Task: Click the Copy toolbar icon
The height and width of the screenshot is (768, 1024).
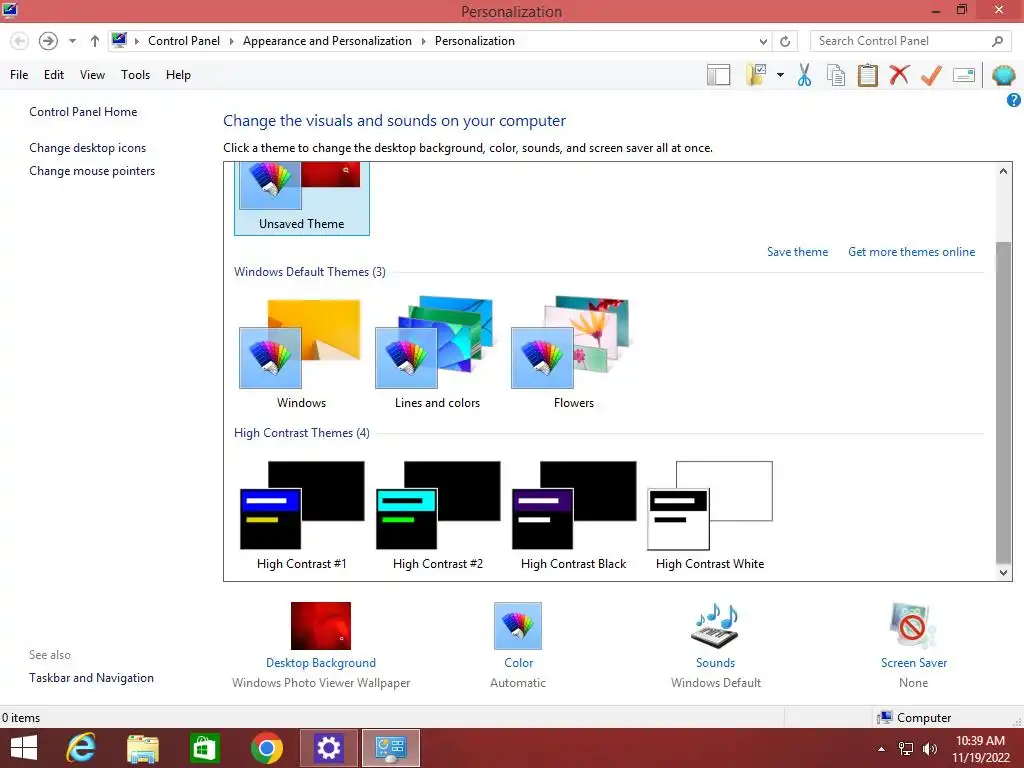Action: pos(836,75)
